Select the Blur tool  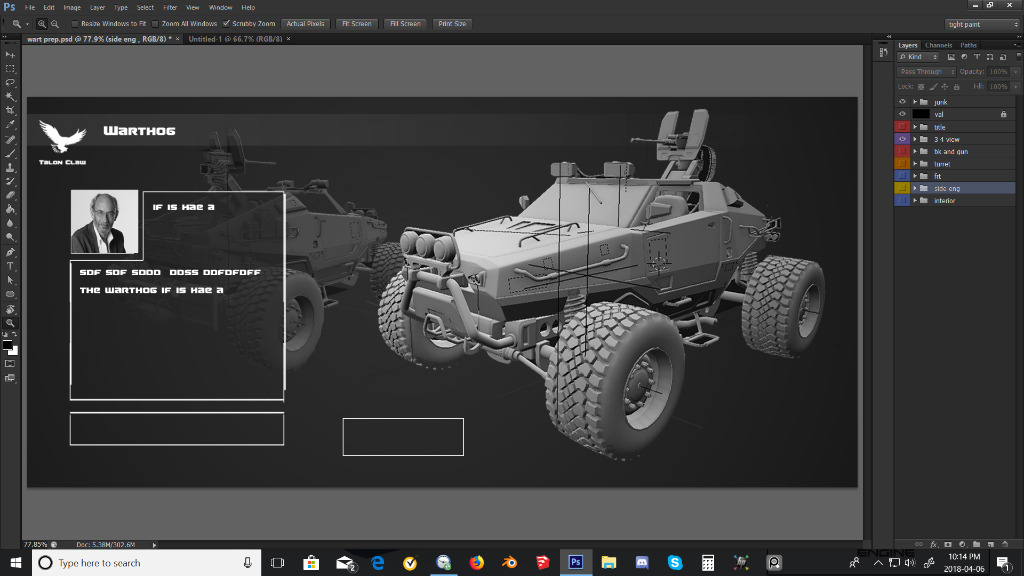(x=10, y=223)
